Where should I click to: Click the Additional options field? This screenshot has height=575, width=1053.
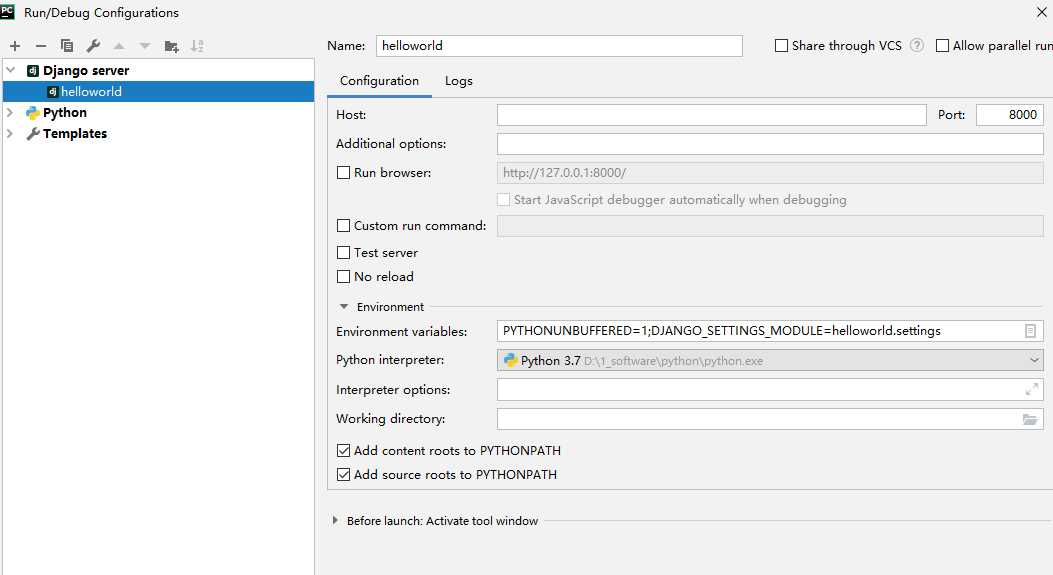pos(770,144)
